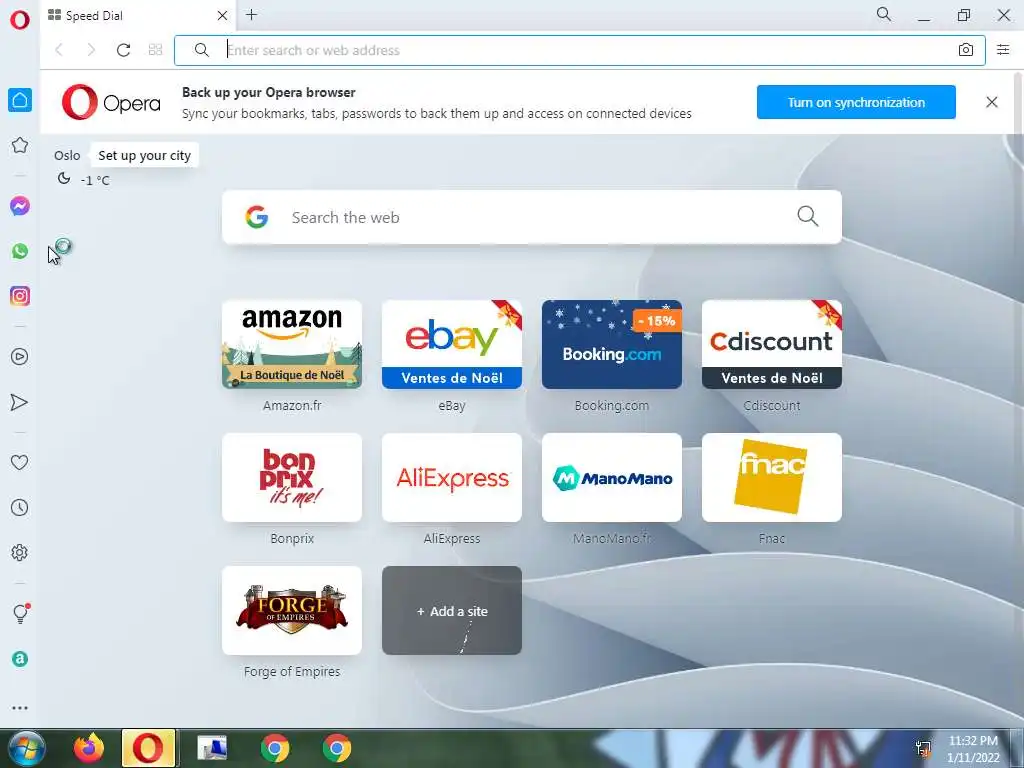Take a snapshot with camera icon

[x=966, y=50]
